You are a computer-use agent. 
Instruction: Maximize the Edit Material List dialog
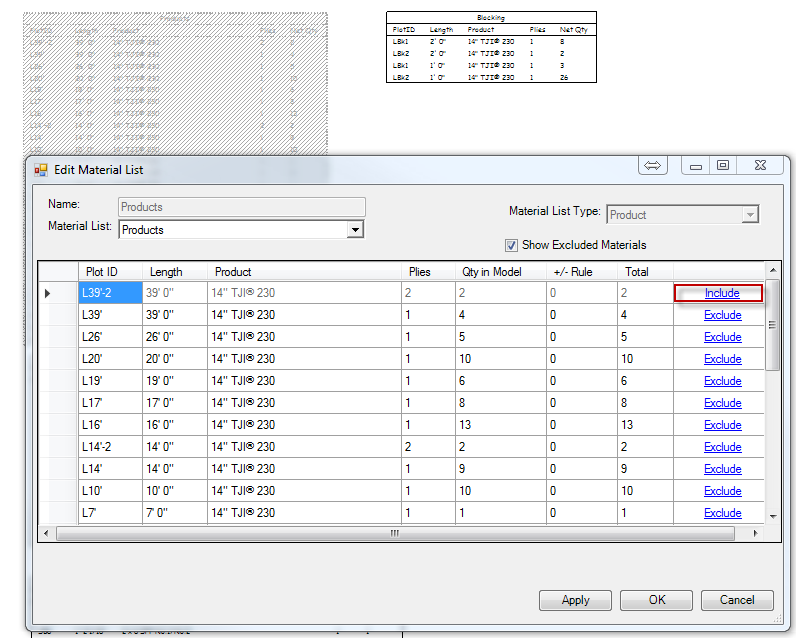point(723,165)
